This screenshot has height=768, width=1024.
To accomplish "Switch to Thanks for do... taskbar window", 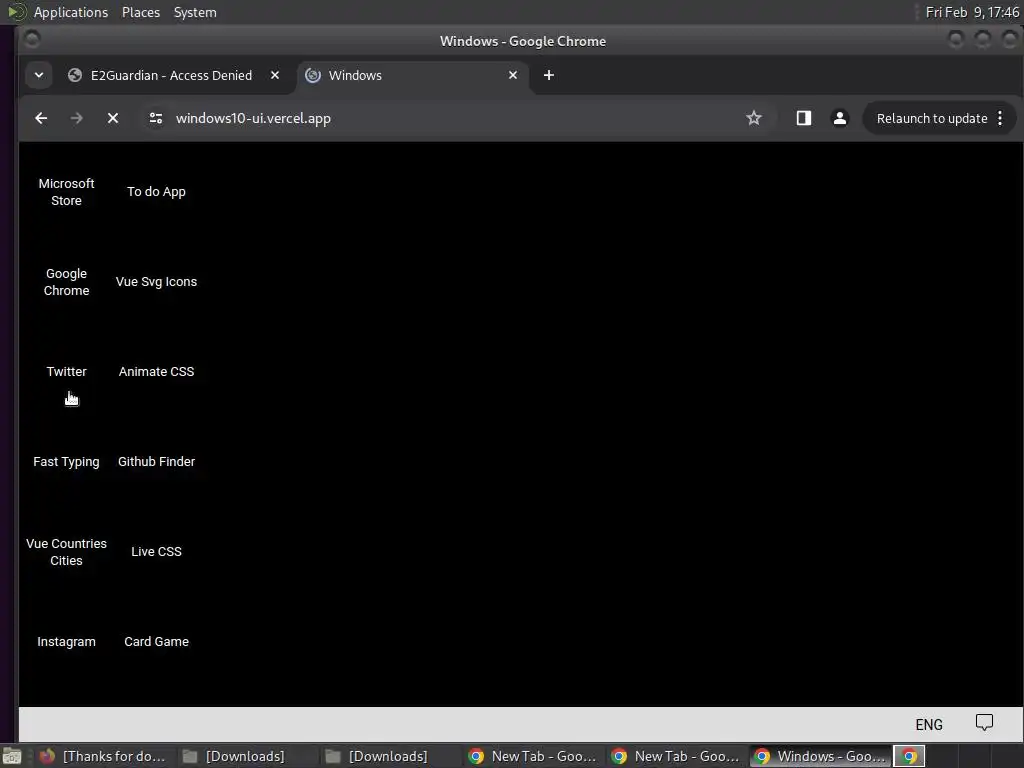I will (103, 756).
